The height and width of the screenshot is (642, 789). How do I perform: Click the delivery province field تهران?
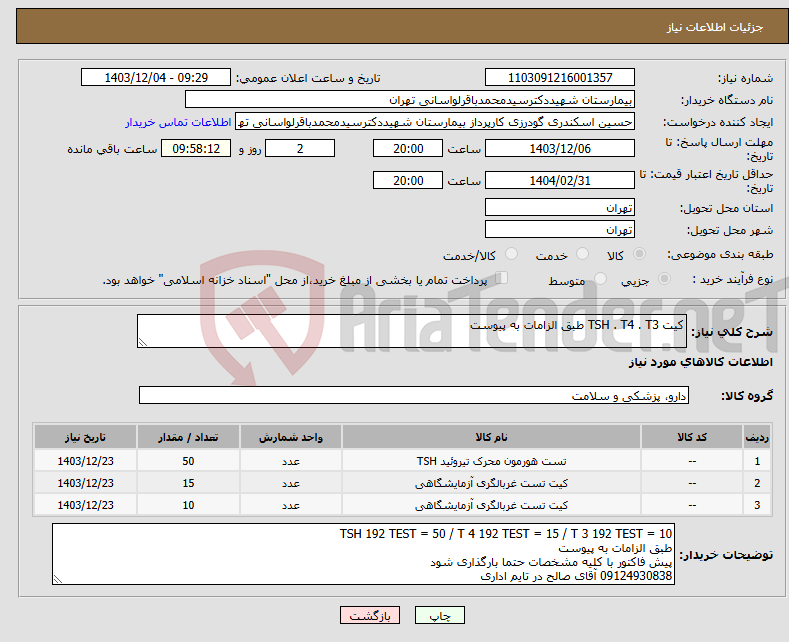(x=560, y=207)
